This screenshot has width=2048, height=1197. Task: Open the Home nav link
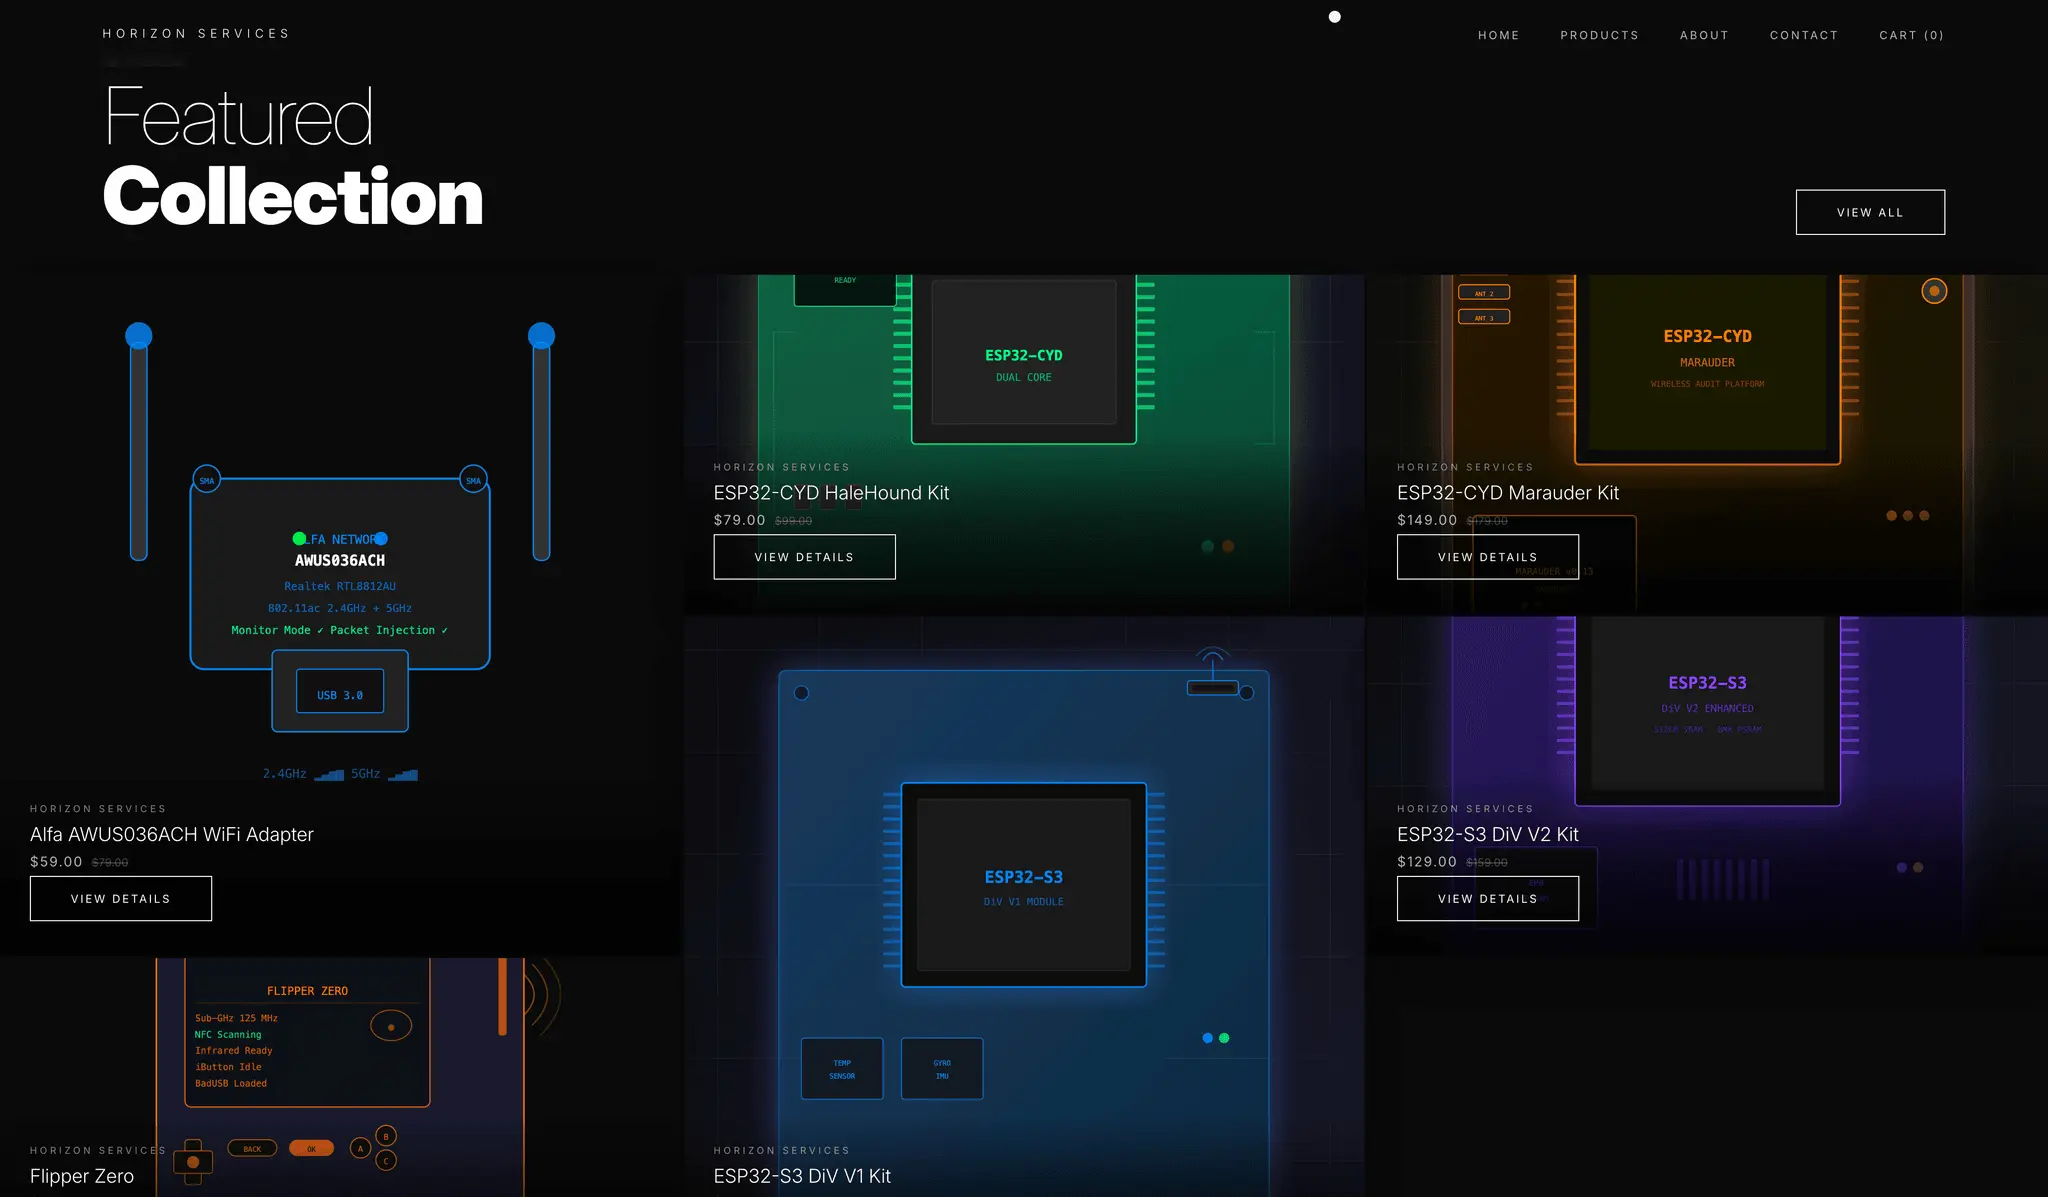(x=1498, y=35)
